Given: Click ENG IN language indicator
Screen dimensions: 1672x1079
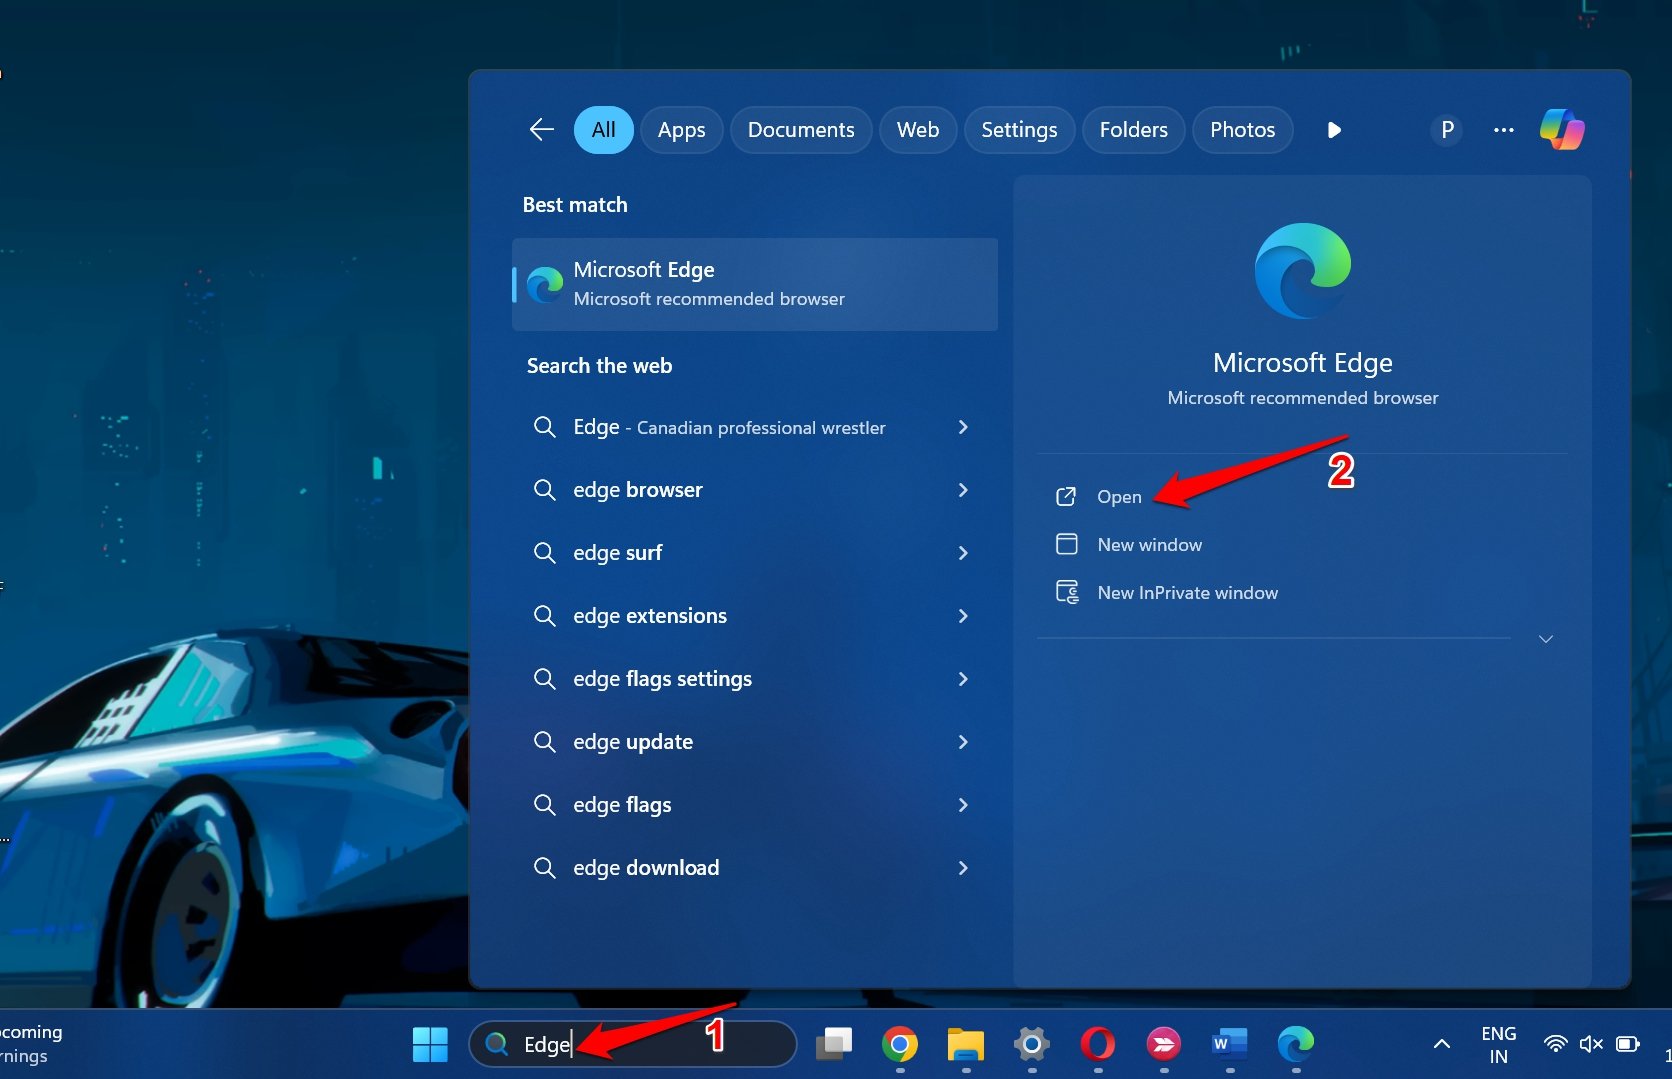Looking at the screenshot, I should click(1498, 1045).
